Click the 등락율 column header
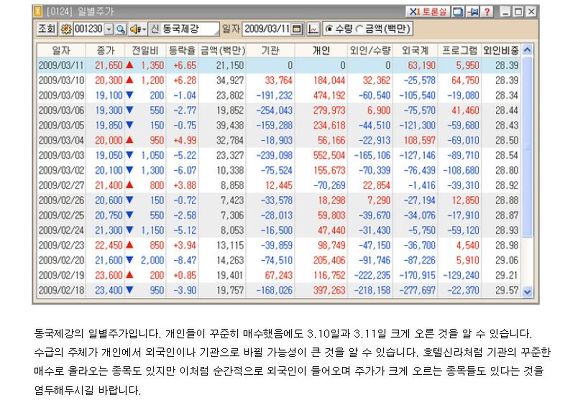This screenshot has width=583, height=400. click(x=182, y=51)
